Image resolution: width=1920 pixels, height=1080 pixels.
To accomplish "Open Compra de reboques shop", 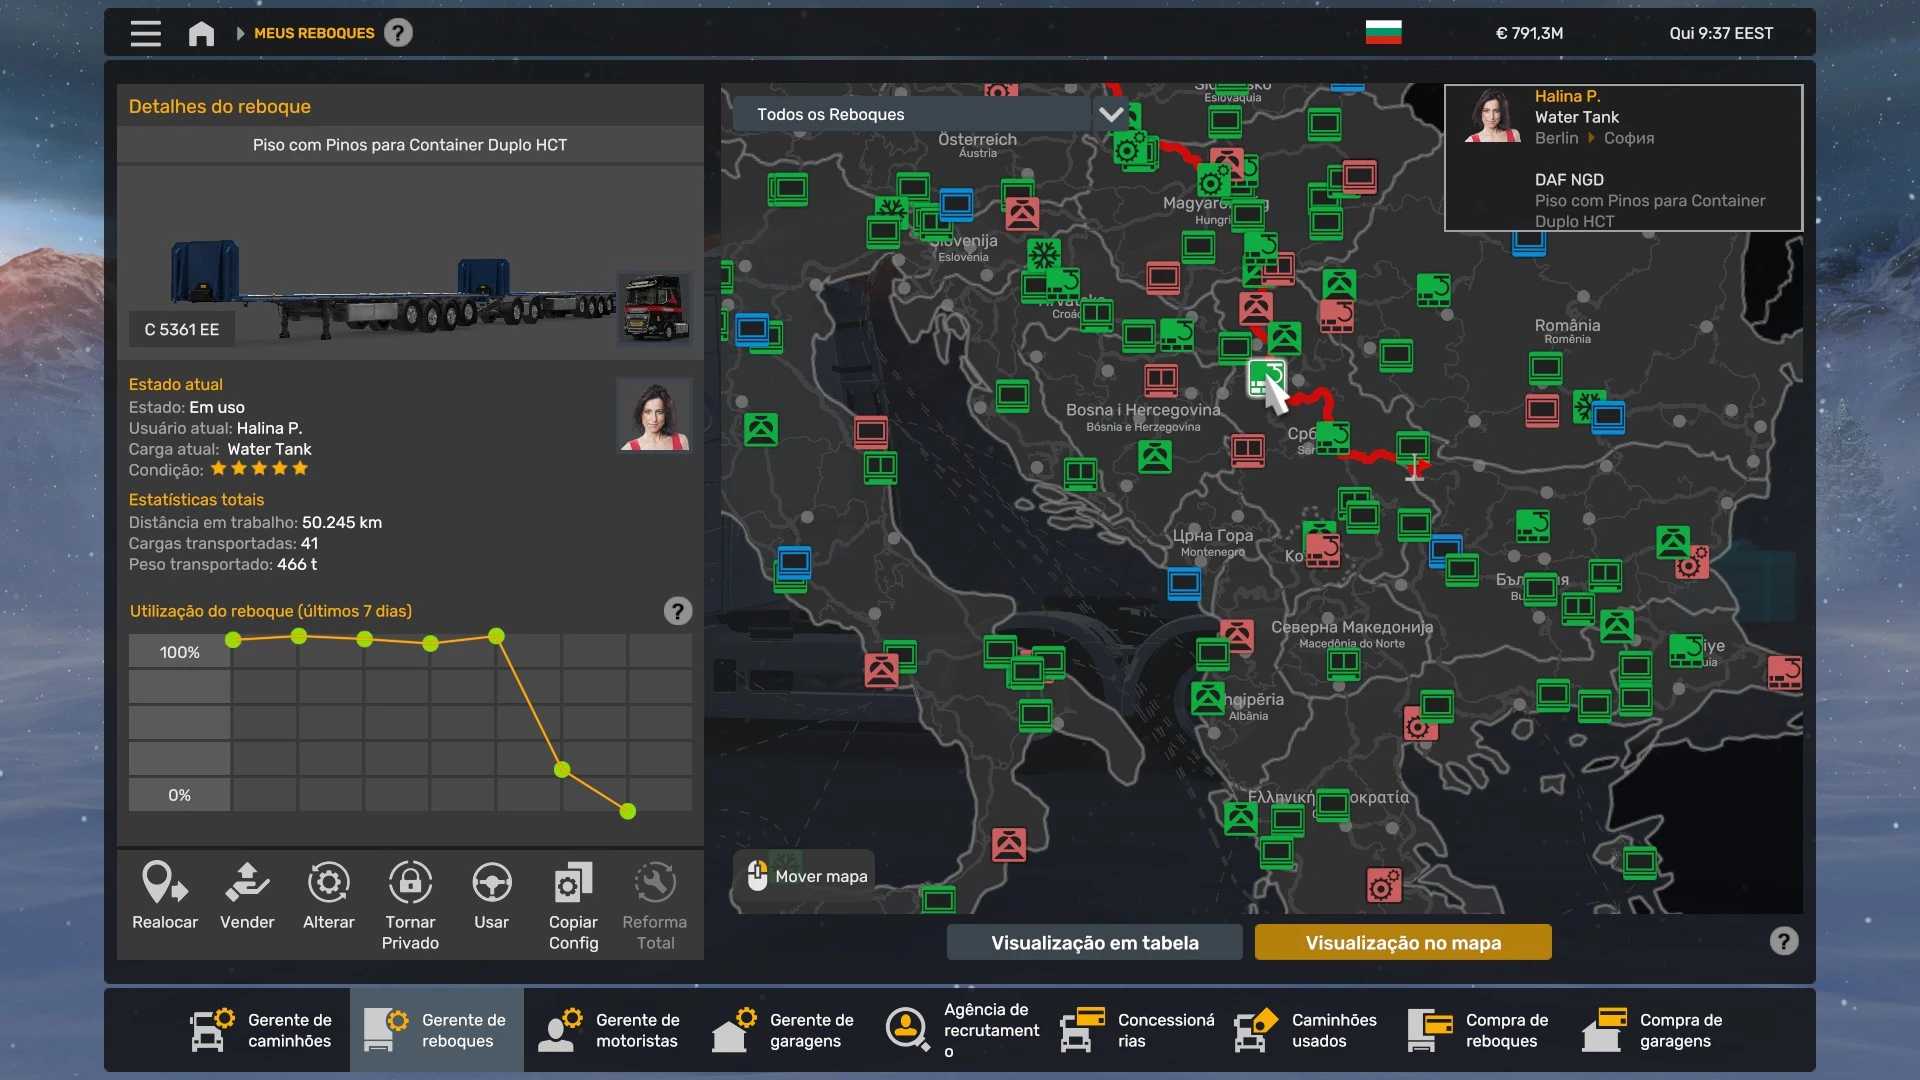I will 1480,1030.
